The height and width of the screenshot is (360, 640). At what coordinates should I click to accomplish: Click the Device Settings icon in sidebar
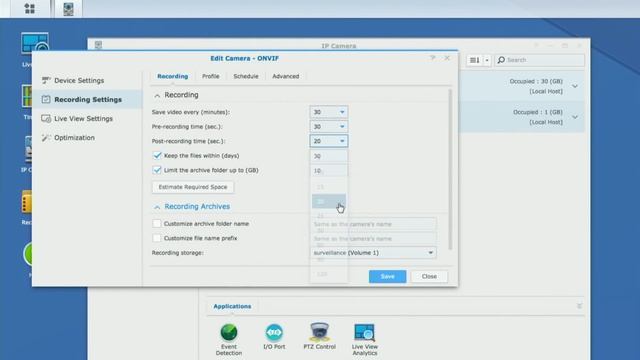point(46,80)
